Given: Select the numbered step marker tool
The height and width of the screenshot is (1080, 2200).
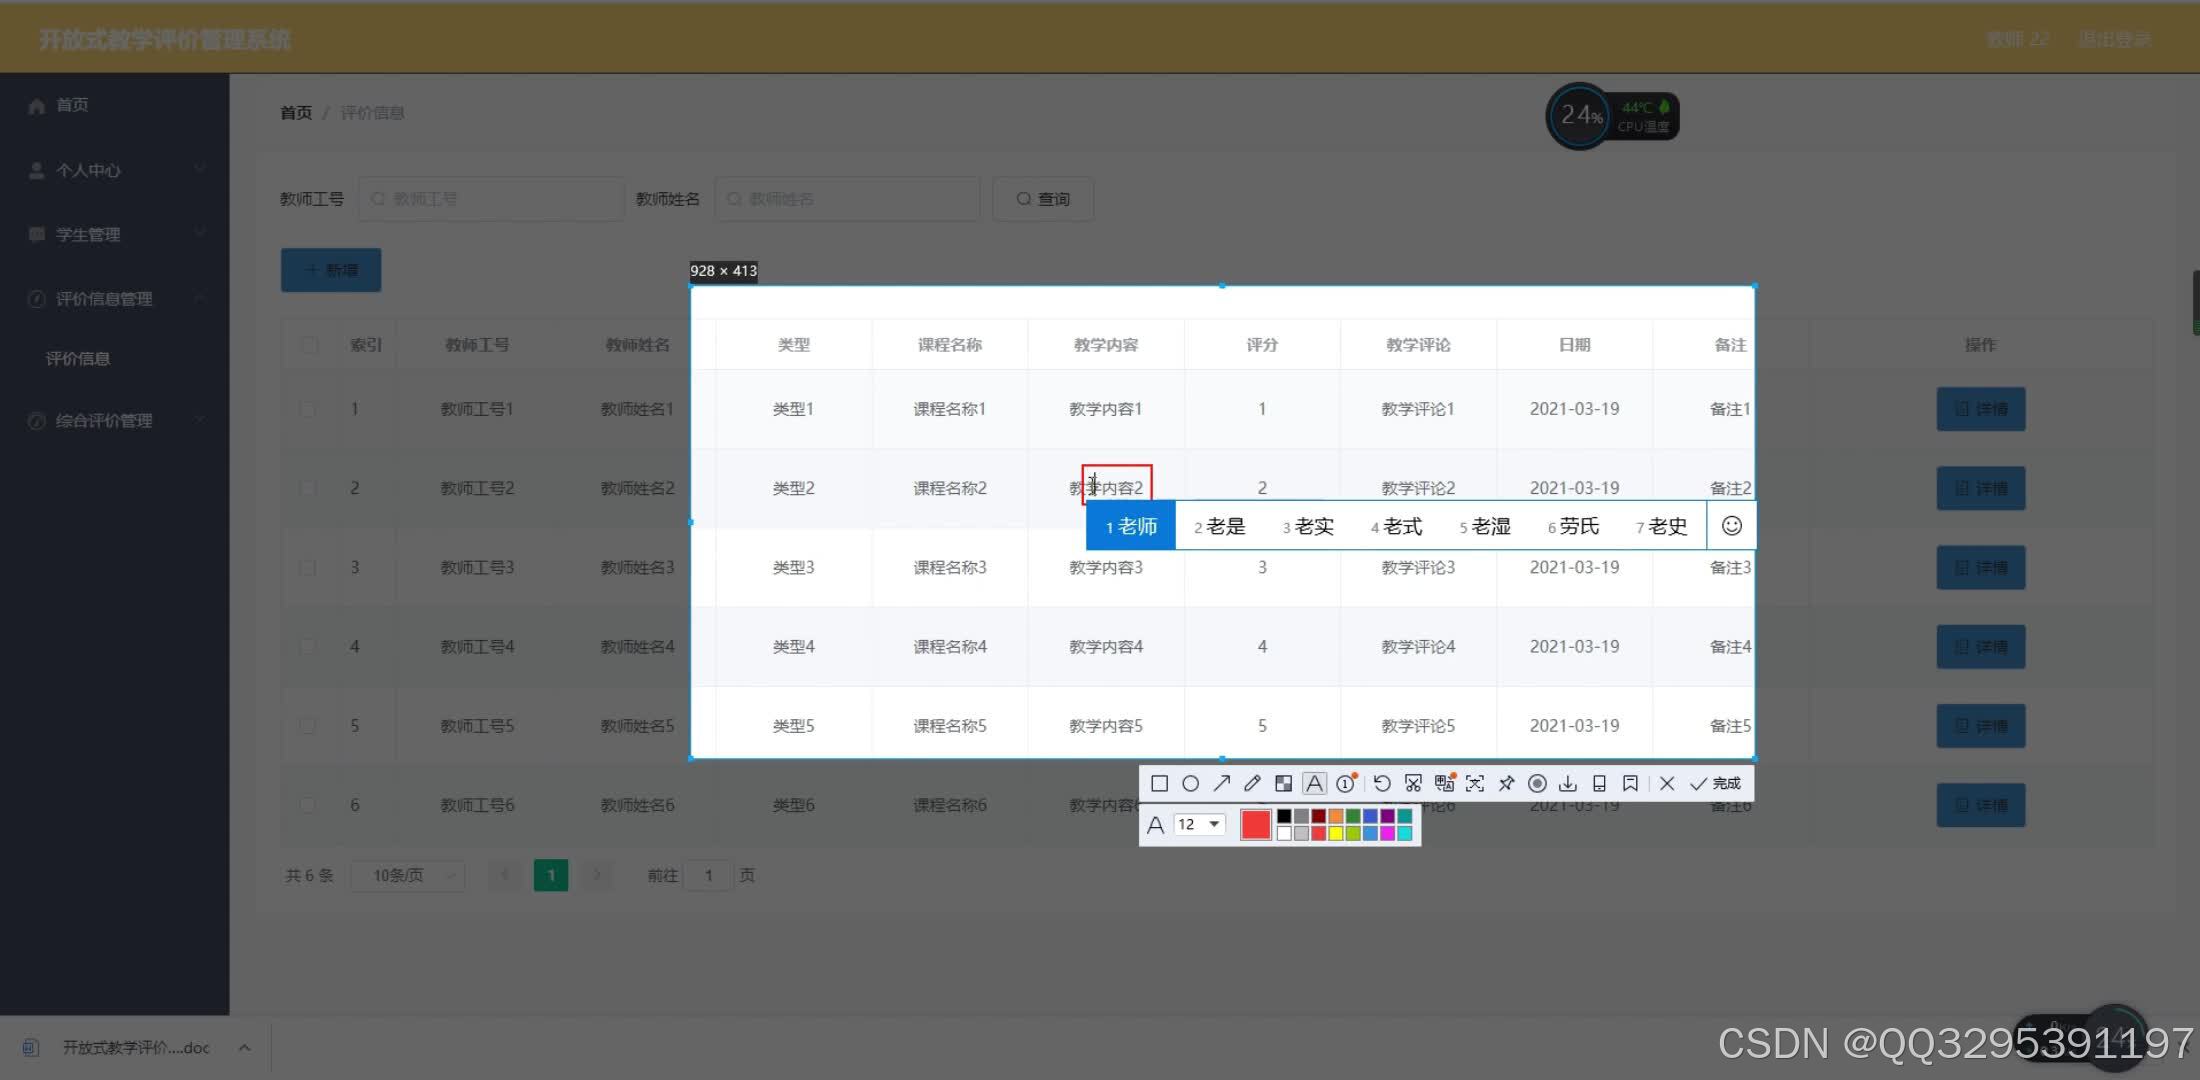Looking at the screenshot, I should click(1346, 783).
